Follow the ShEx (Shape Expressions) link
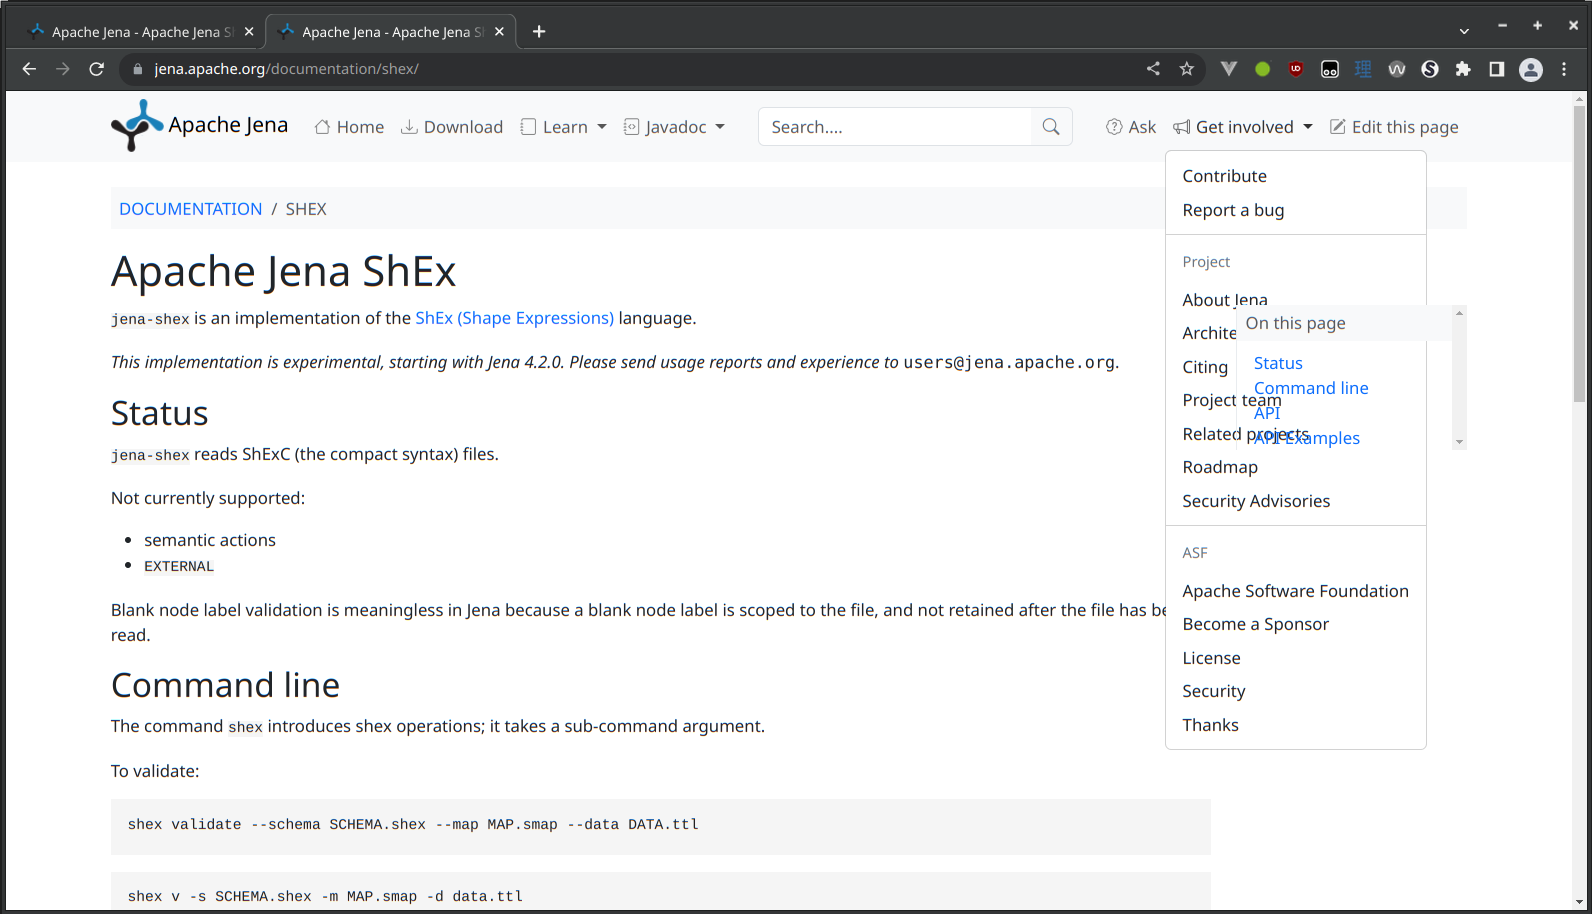Screen dimensions: 1592x914 pyautogui.click(x=514, y=318)
